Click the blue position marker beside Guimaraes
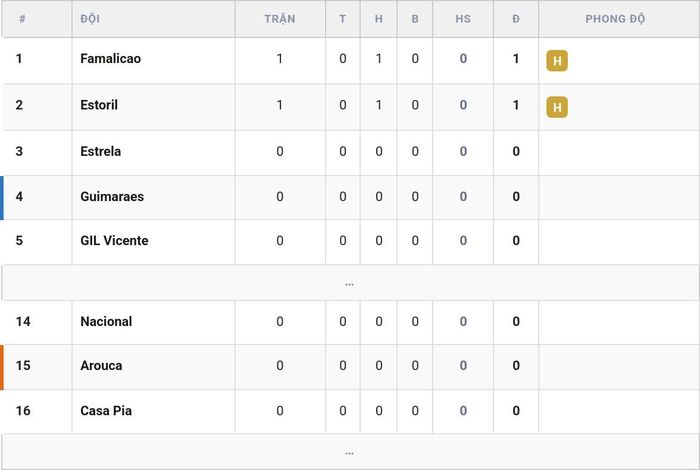The width and height of the screenshot is (700, 470). (x=2, y=198)
